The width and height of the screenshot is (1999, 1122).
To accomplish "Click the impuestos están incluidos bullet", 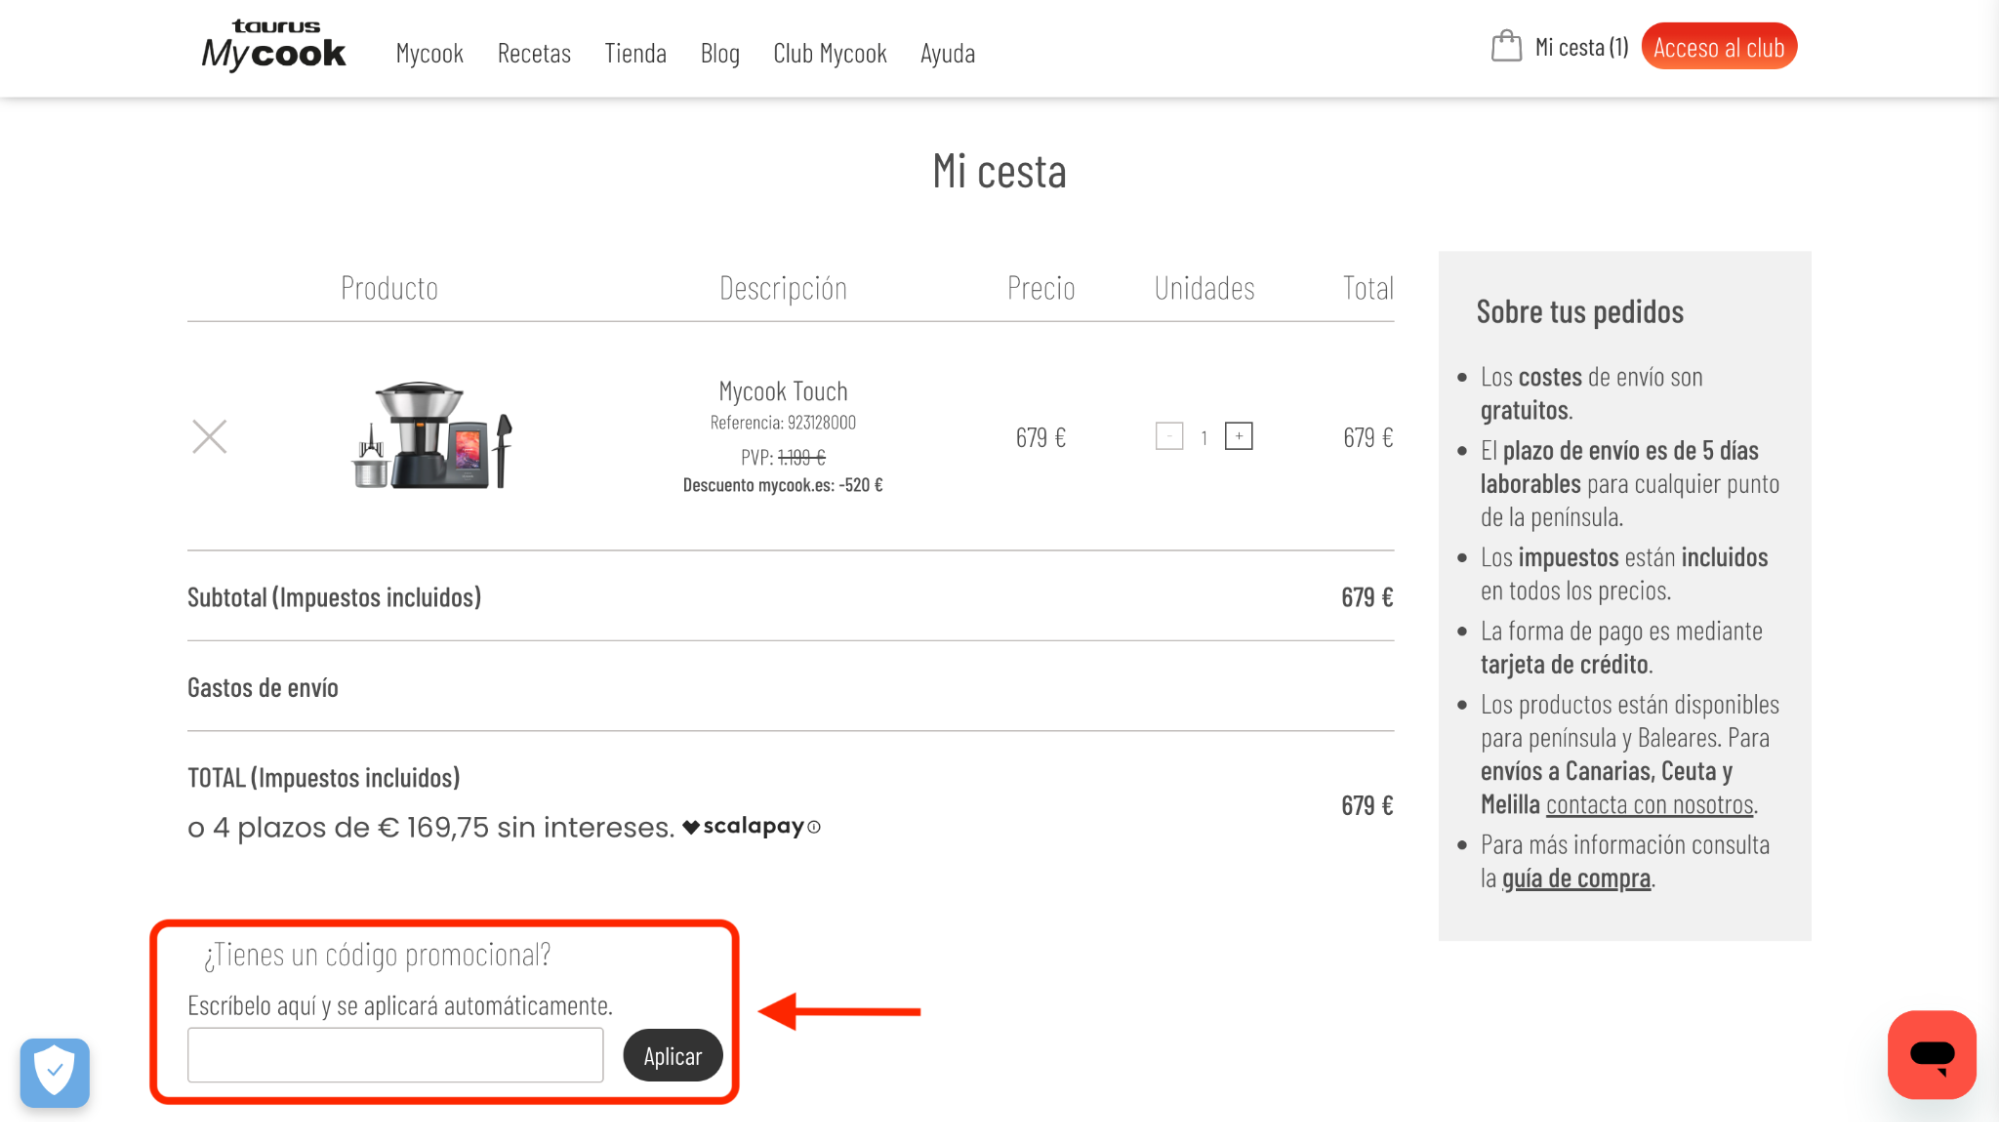I will point(1624,573).
